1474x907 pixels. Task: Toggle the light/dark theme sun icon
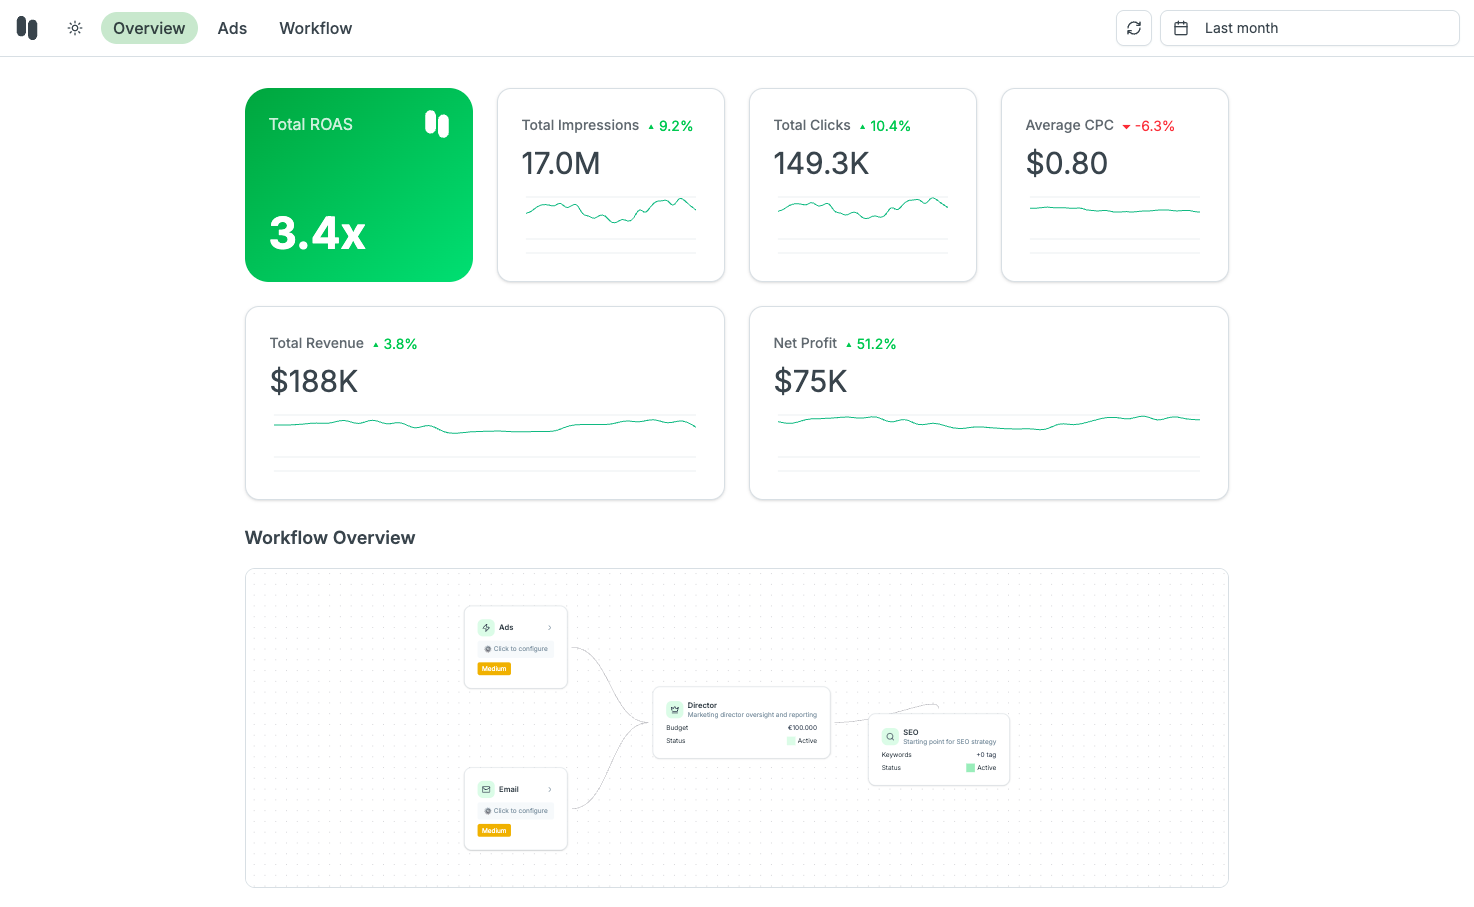tap(75, 28)
